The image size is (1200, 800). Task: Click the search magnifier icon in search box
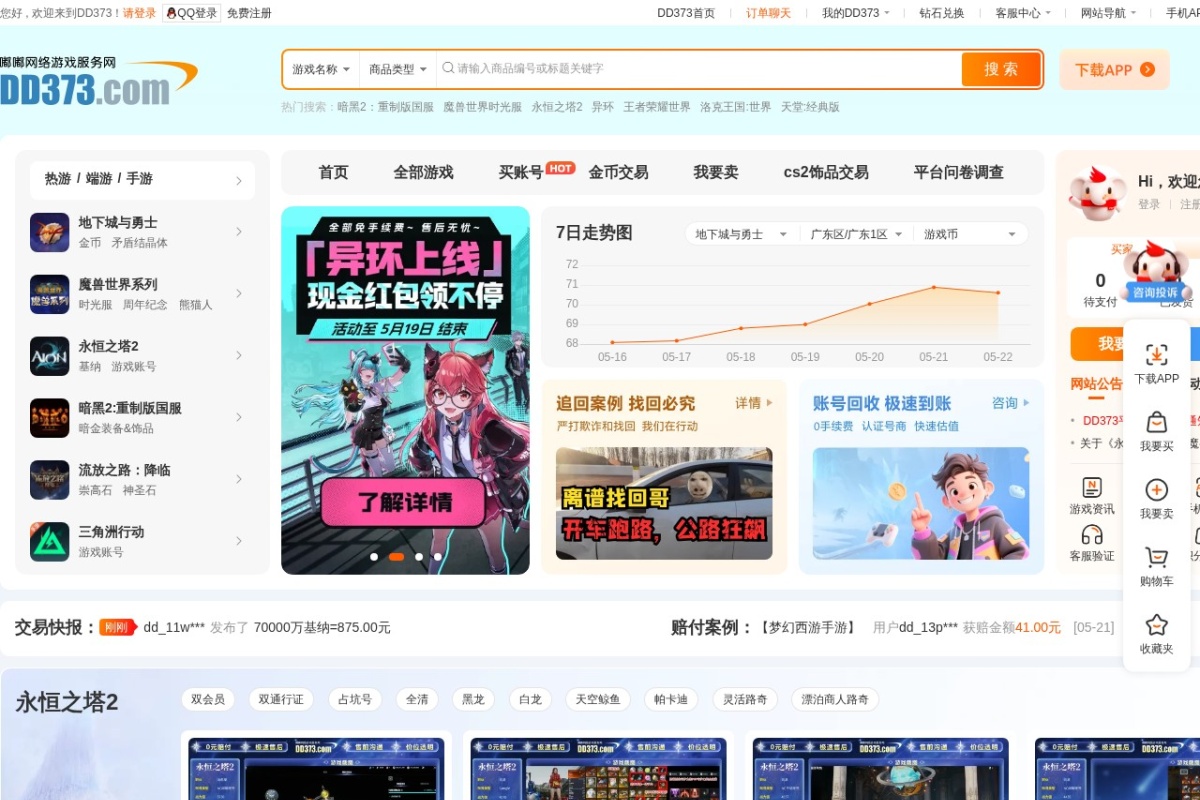(x=447, y=68)
